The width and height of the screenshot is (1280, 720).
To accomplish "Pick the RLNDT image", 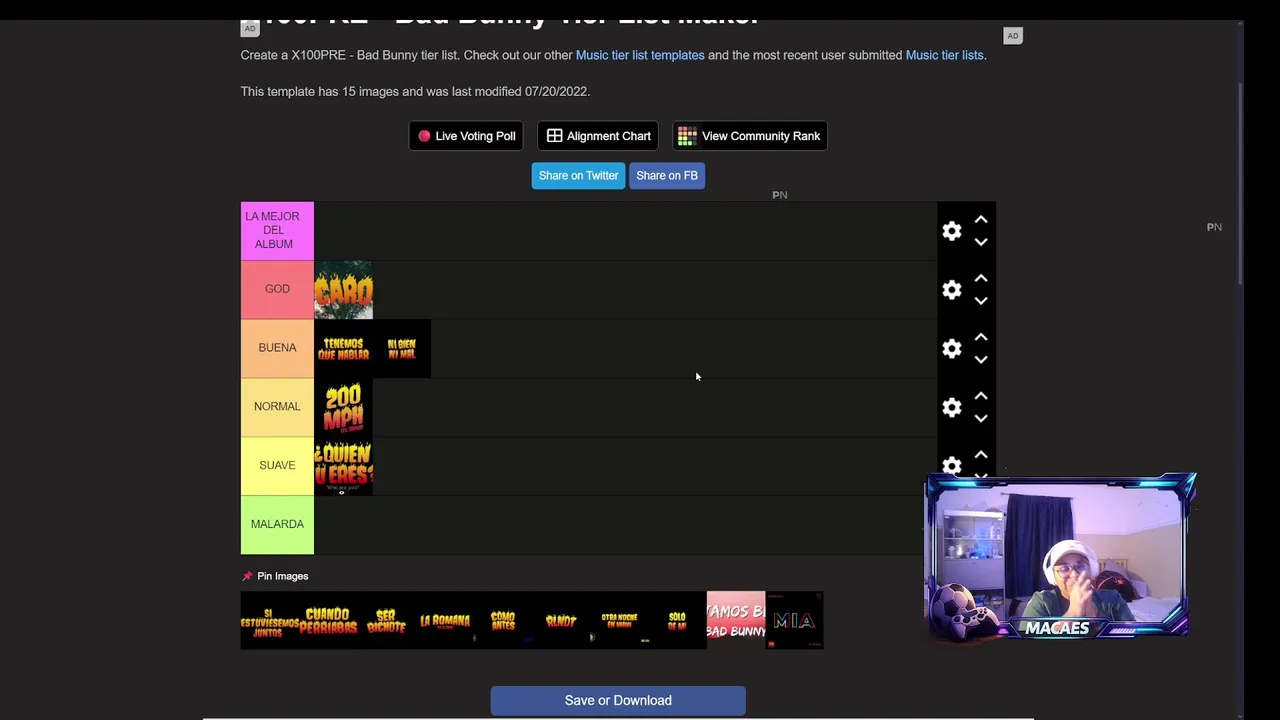I will (561, 621).
